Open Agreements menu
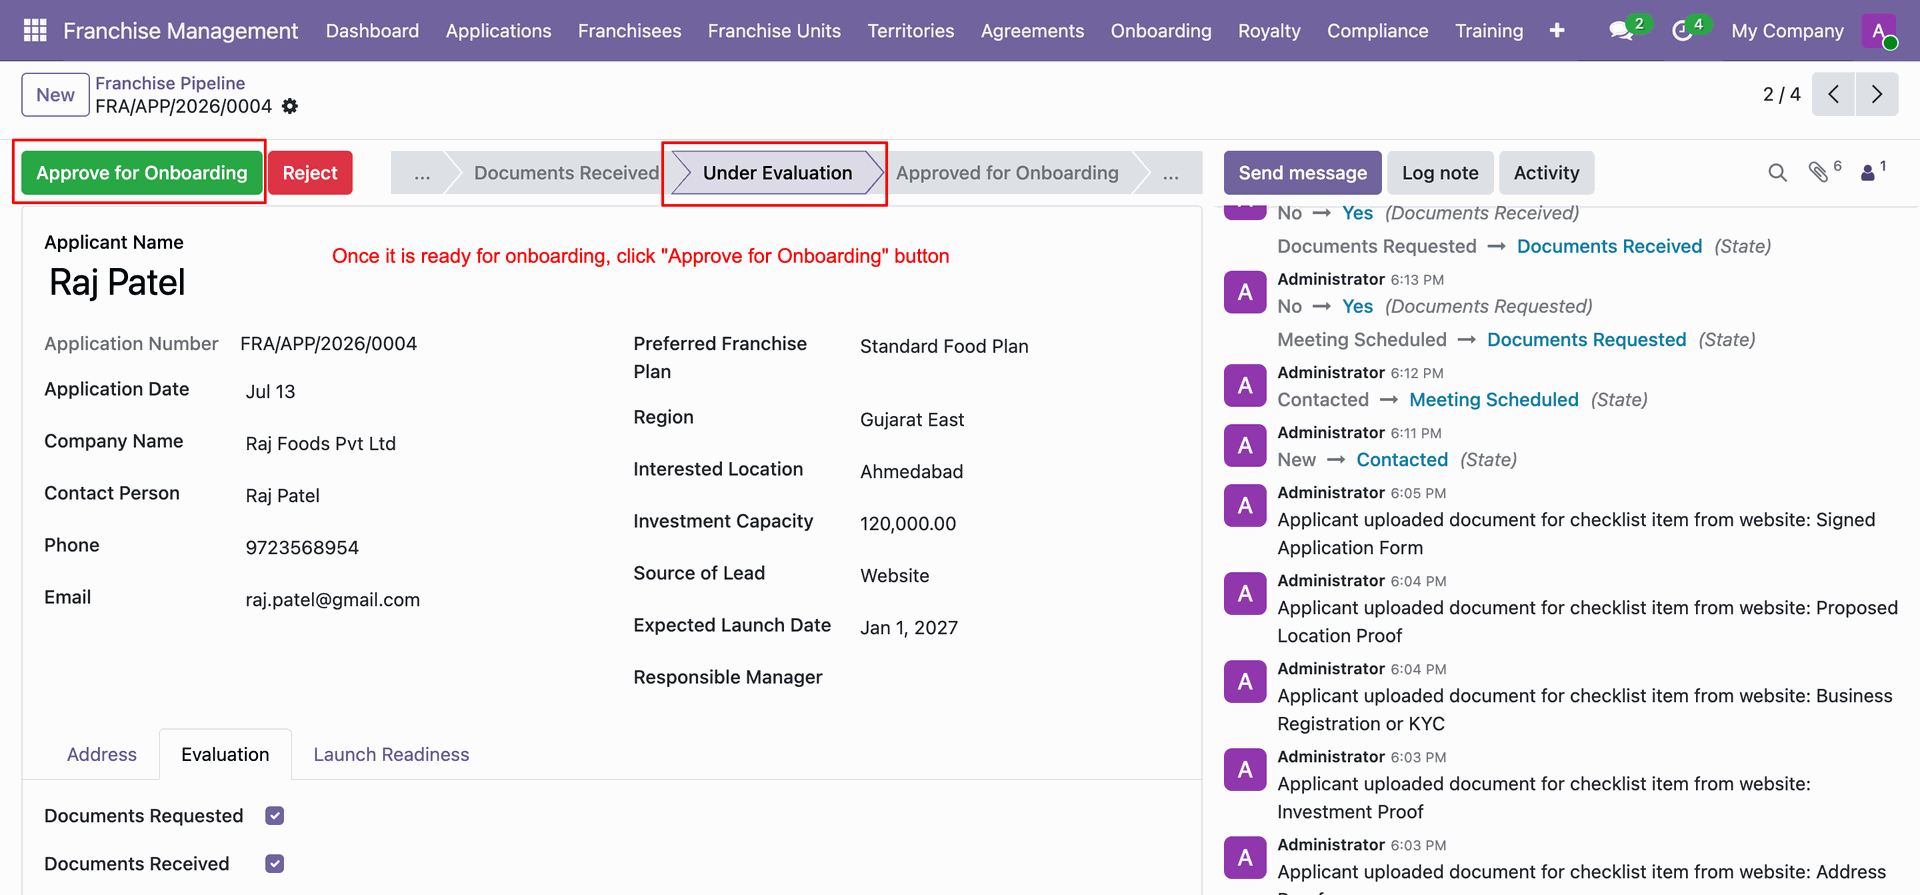Image resolution: width=1920 pixels, height=895 pixels. (1032, 31)
